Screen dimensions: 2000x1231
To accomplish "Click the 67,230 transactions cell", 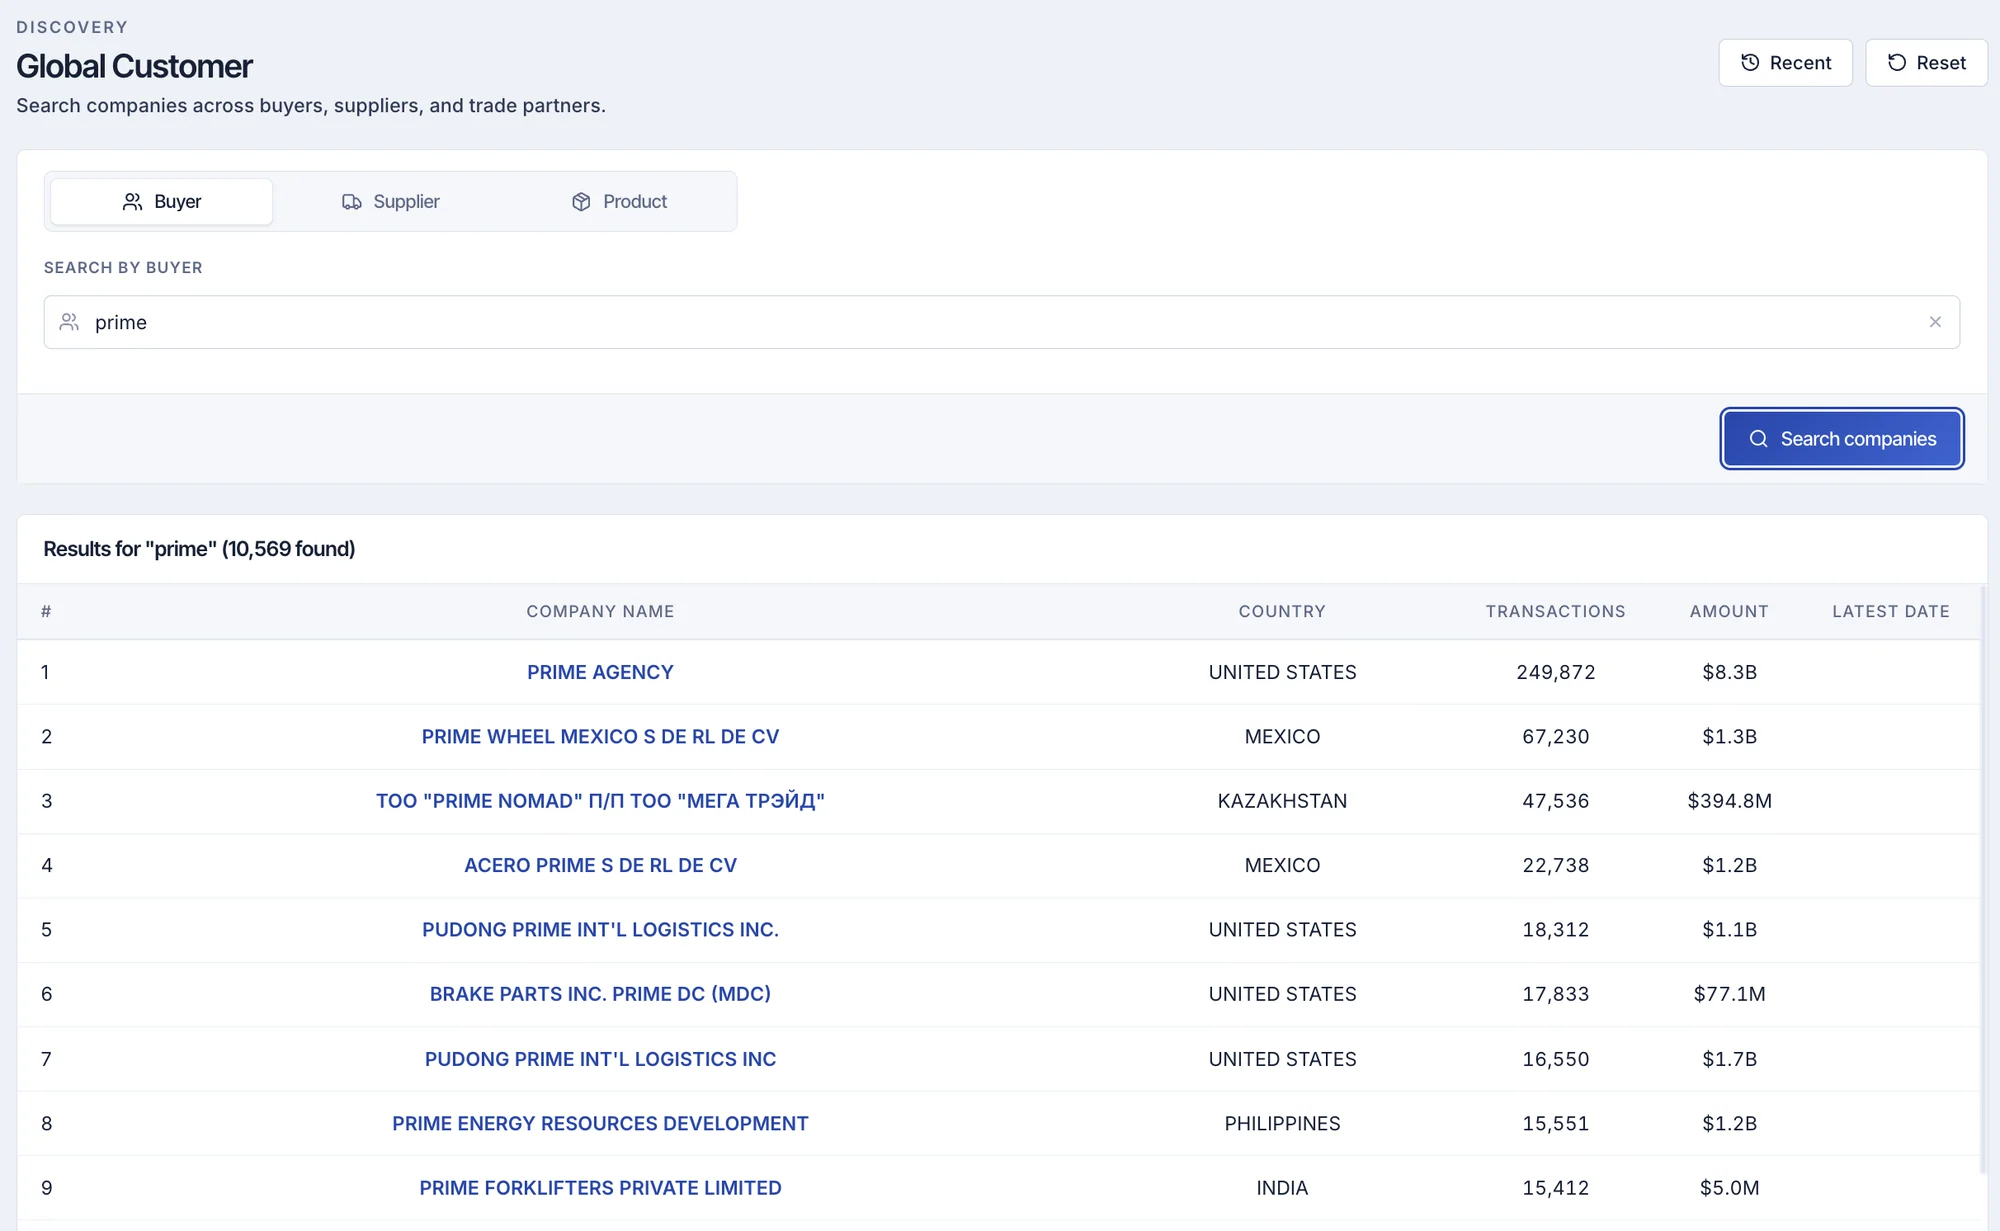I will [1555, 737].
